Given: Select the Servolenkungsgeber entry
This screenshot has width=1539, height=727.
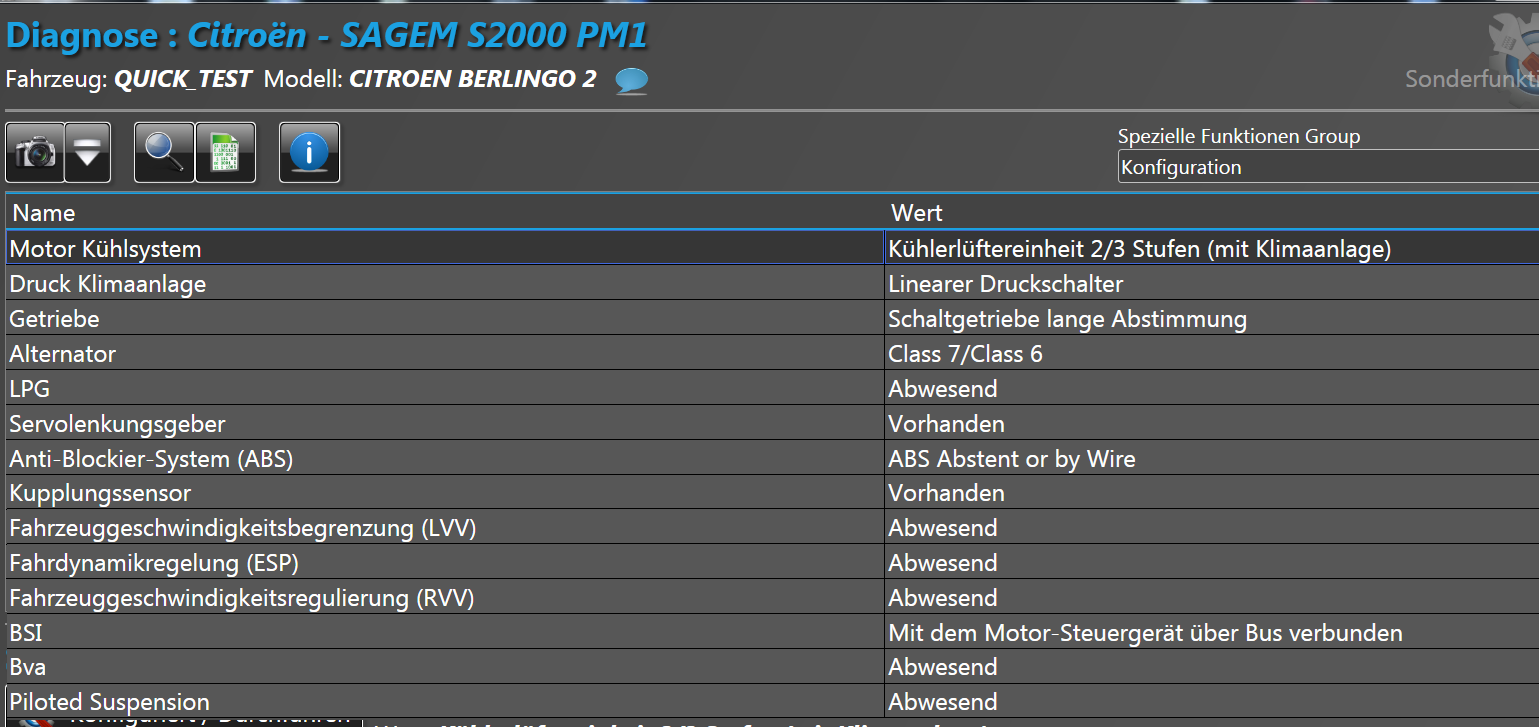Looking at the screenshot, I should (117, 424).
